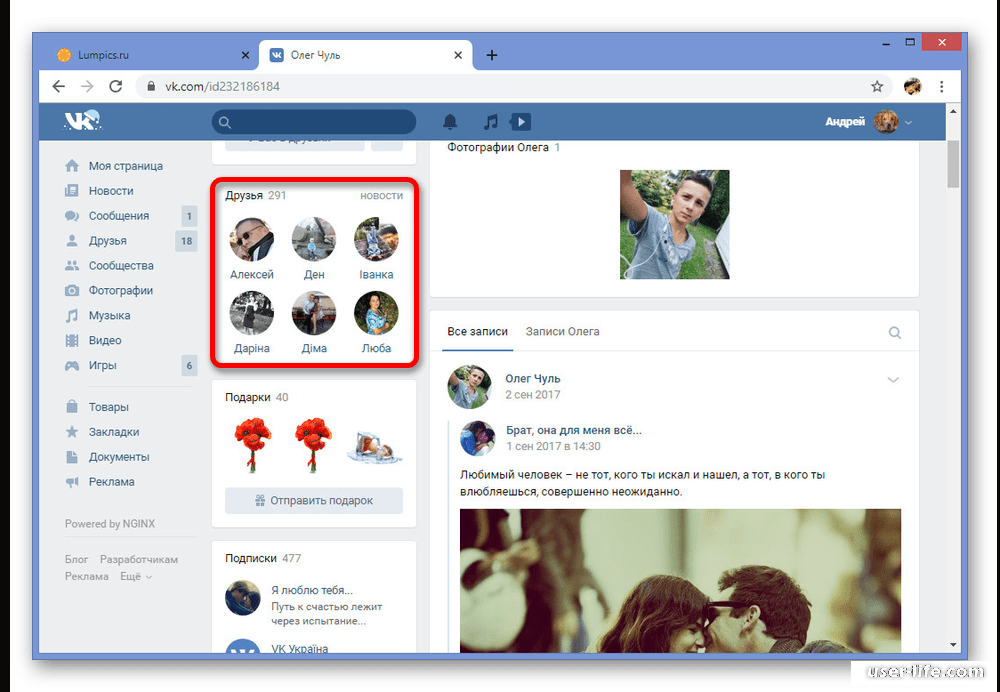Open Документы in the left menu

[119, 457]
